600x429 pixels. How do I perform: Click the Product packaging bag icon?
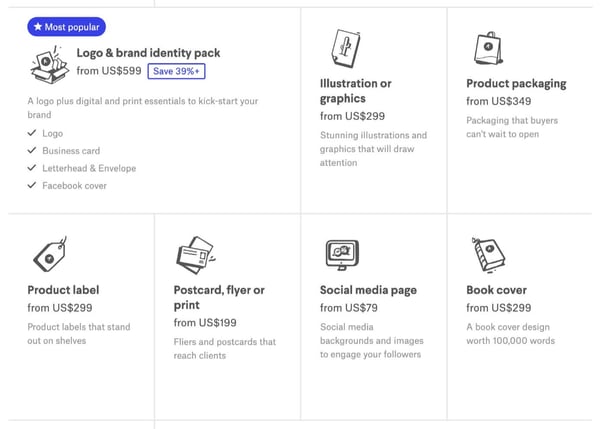pos(487,48)
